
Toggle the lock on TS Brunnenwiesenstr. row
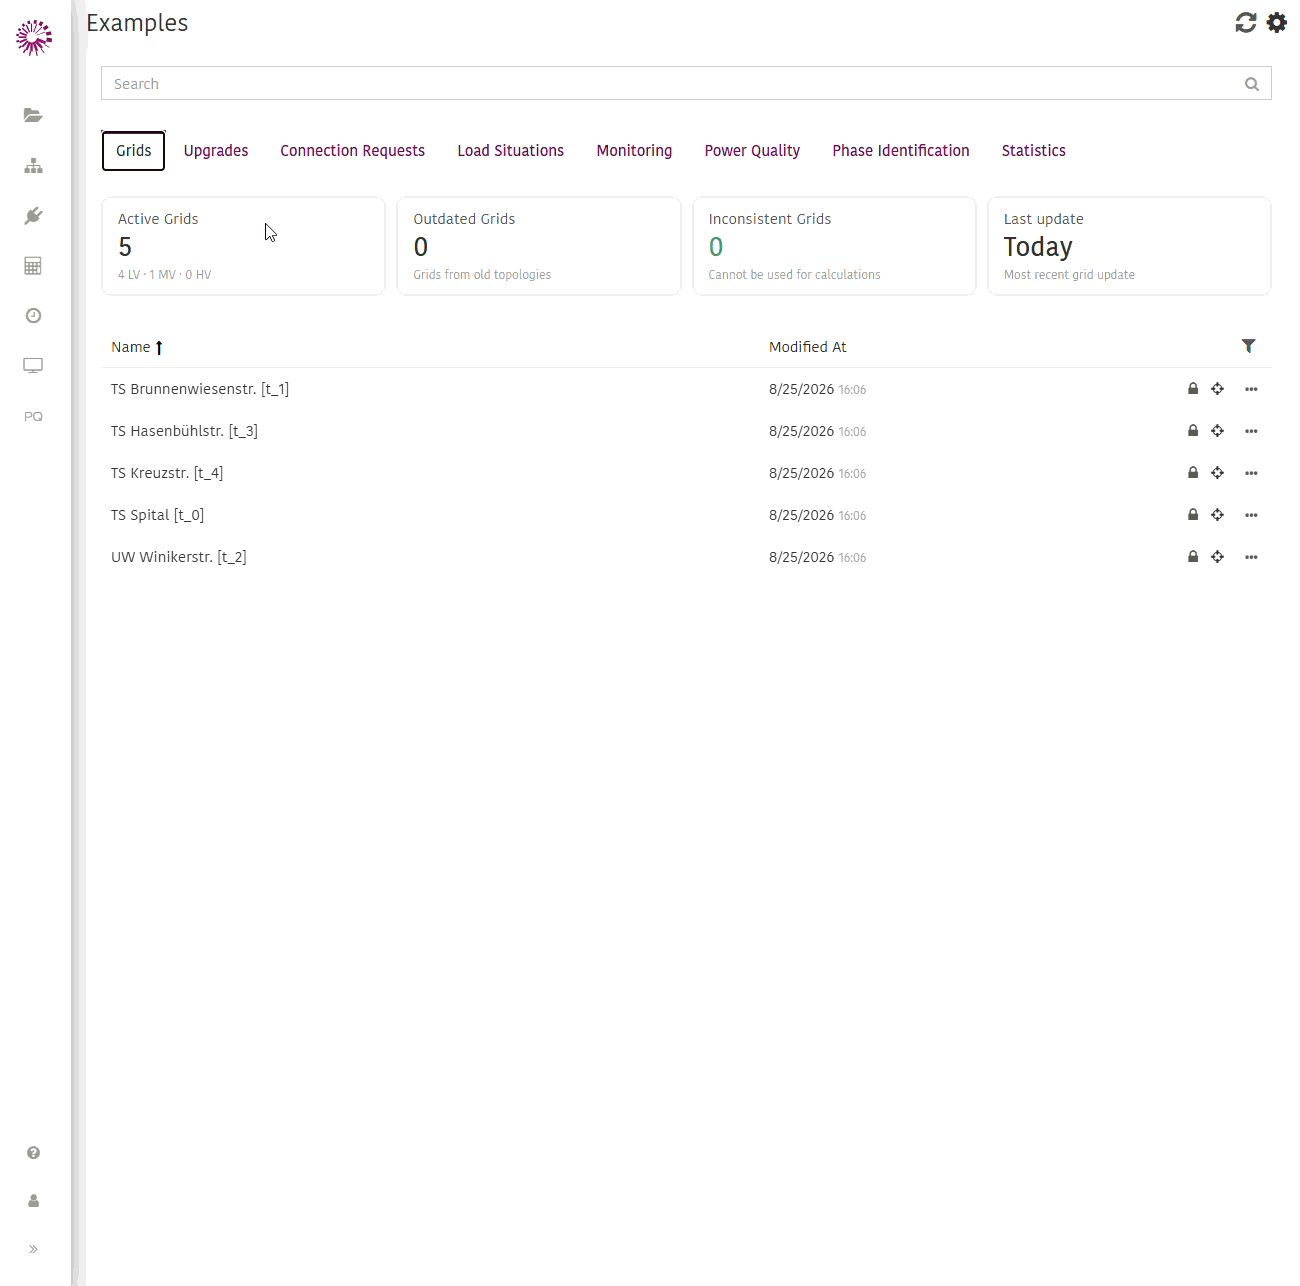1193,389
